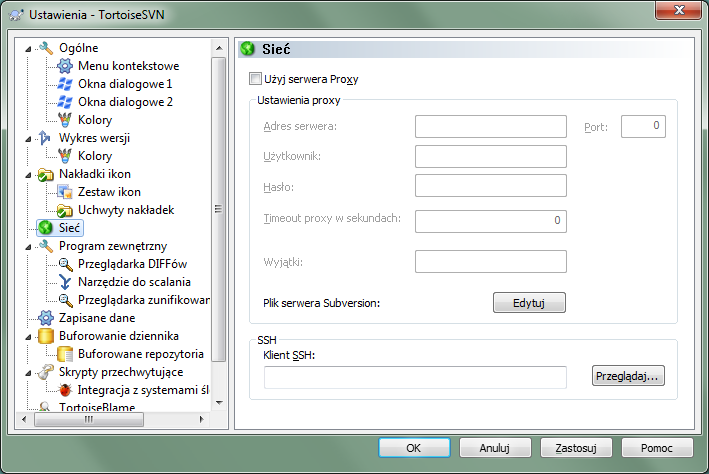This screenshot has width=709, height=474.
Task: Click the wrench icon beside Ogólne
Action: [x=46, y=47]
